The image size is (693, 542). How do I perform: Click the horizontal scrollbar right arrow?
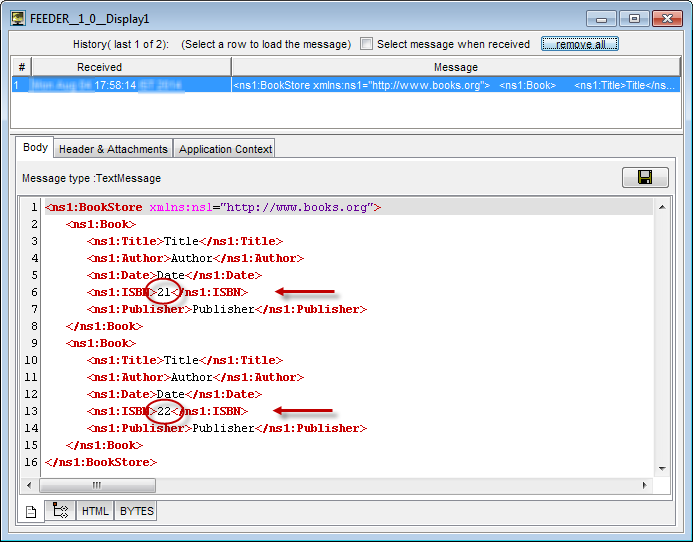[x=645, y=485]
